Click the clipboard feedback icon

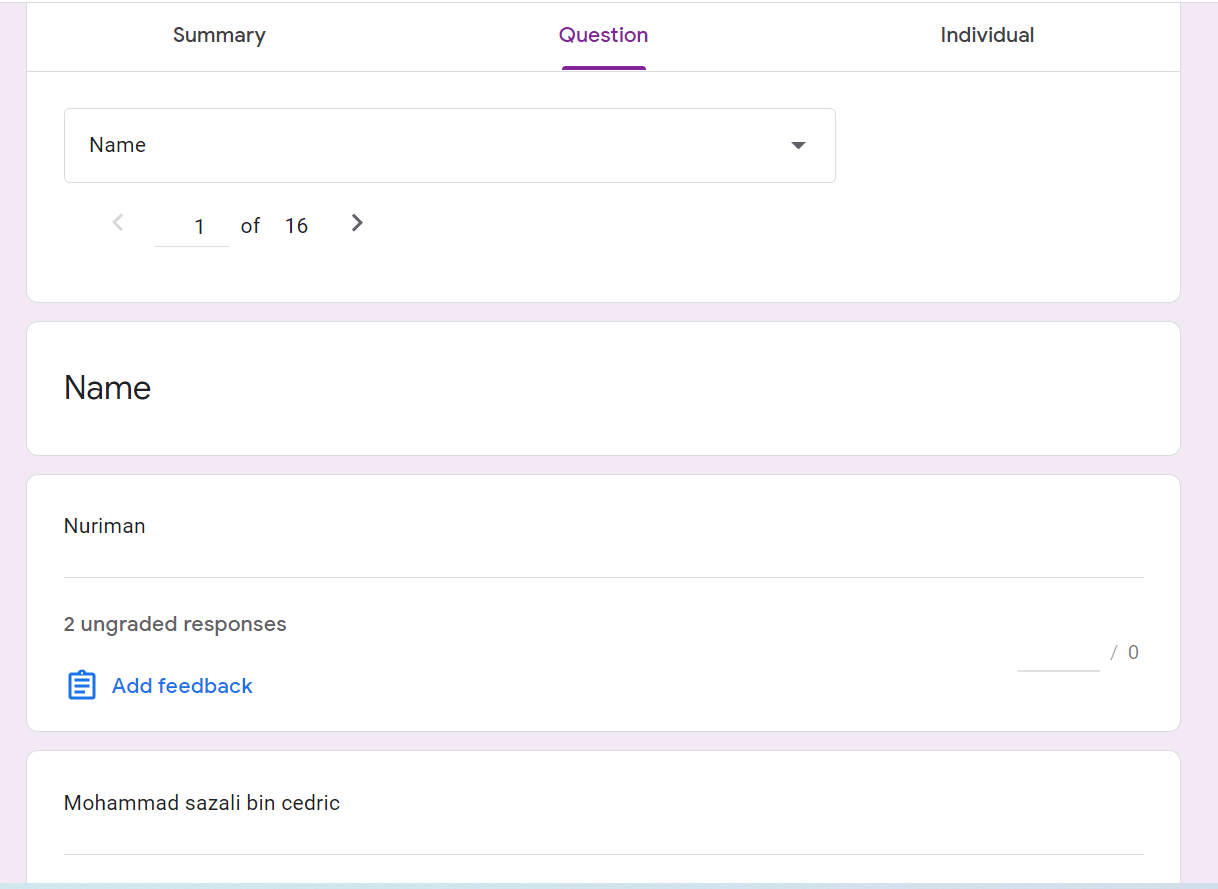[82, 686]
